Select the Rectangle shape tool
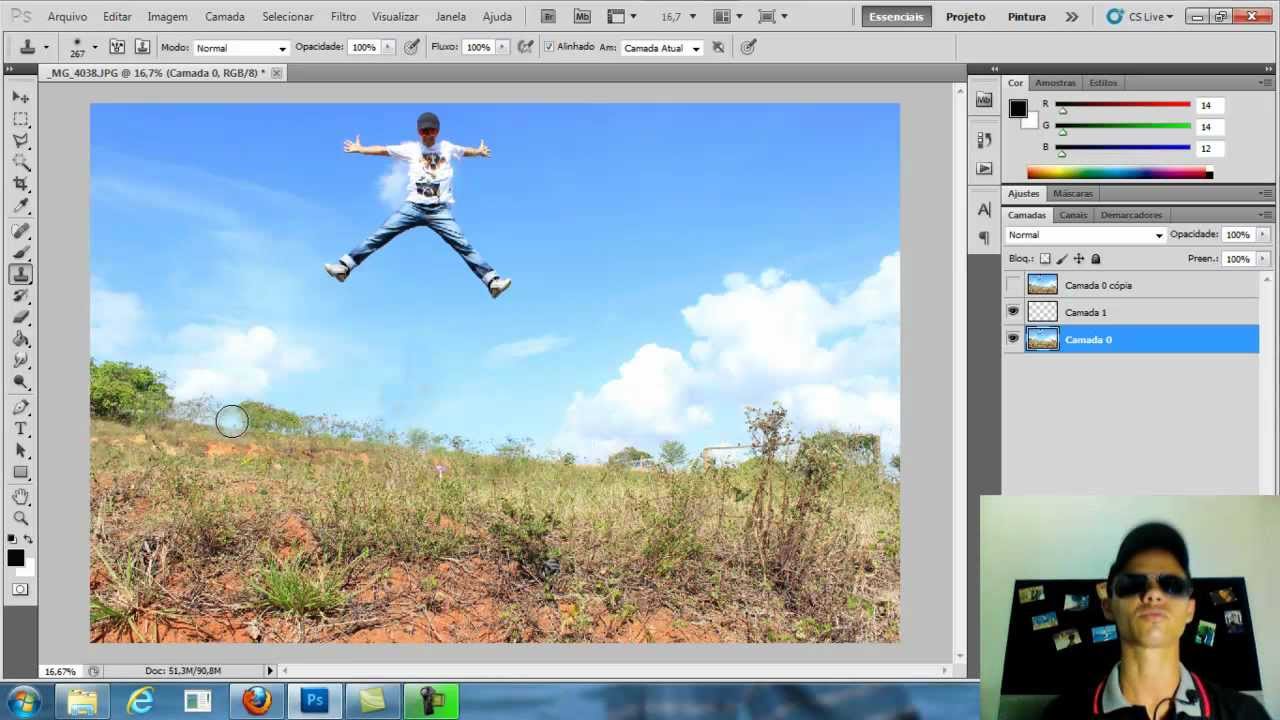Screen dimensions: 1280x720 (x=20, y=472)
